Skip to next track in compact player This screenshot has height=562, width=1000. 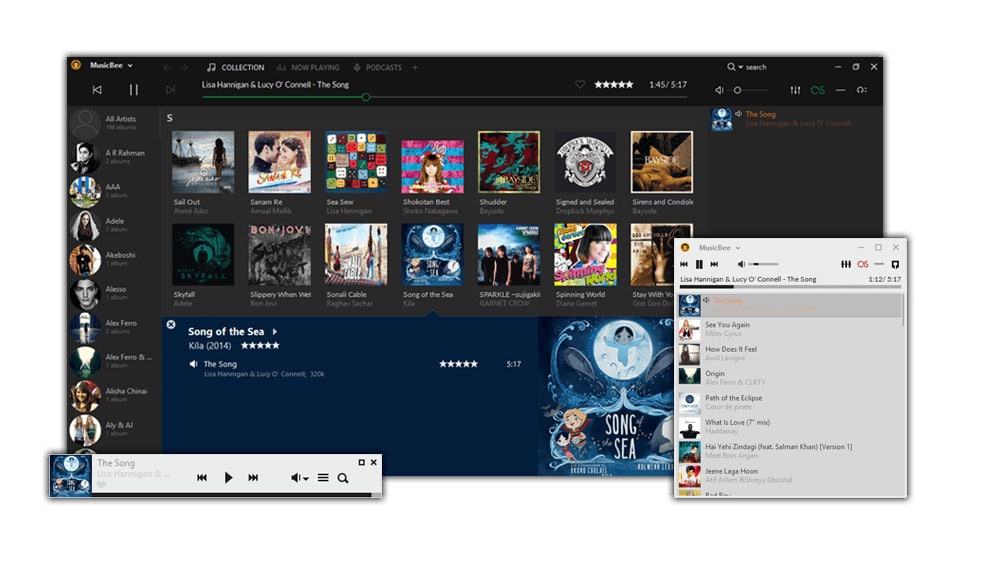tap(714, 264)
